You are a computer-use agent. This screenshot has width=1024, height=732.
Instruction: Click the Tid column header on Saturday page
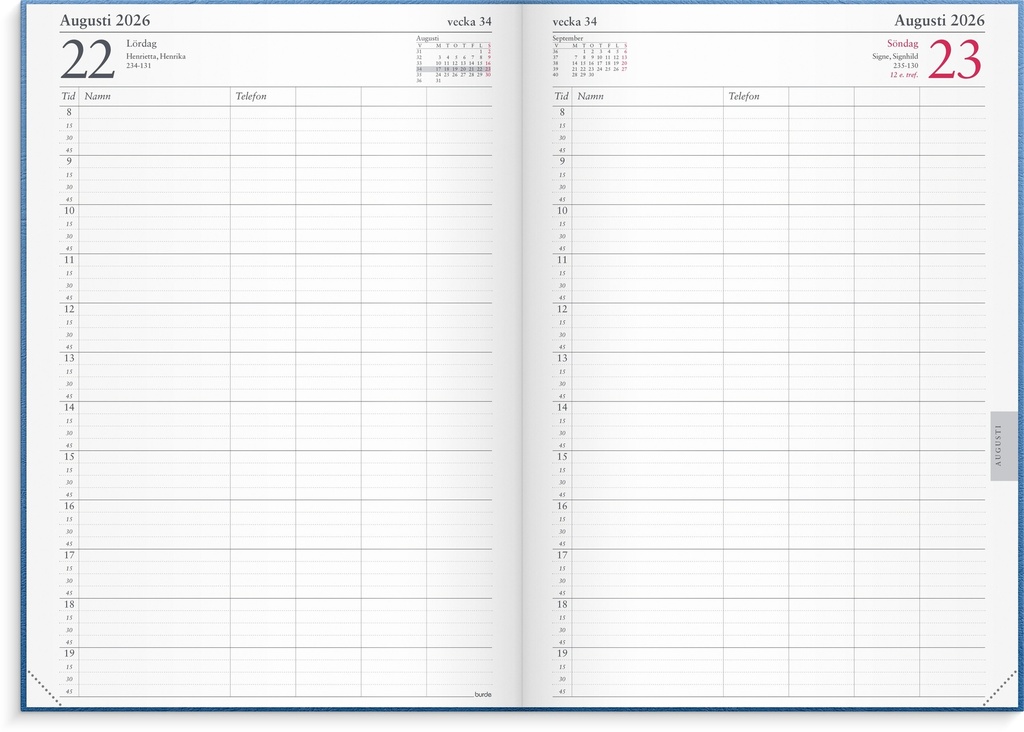(x=68, y=97)
